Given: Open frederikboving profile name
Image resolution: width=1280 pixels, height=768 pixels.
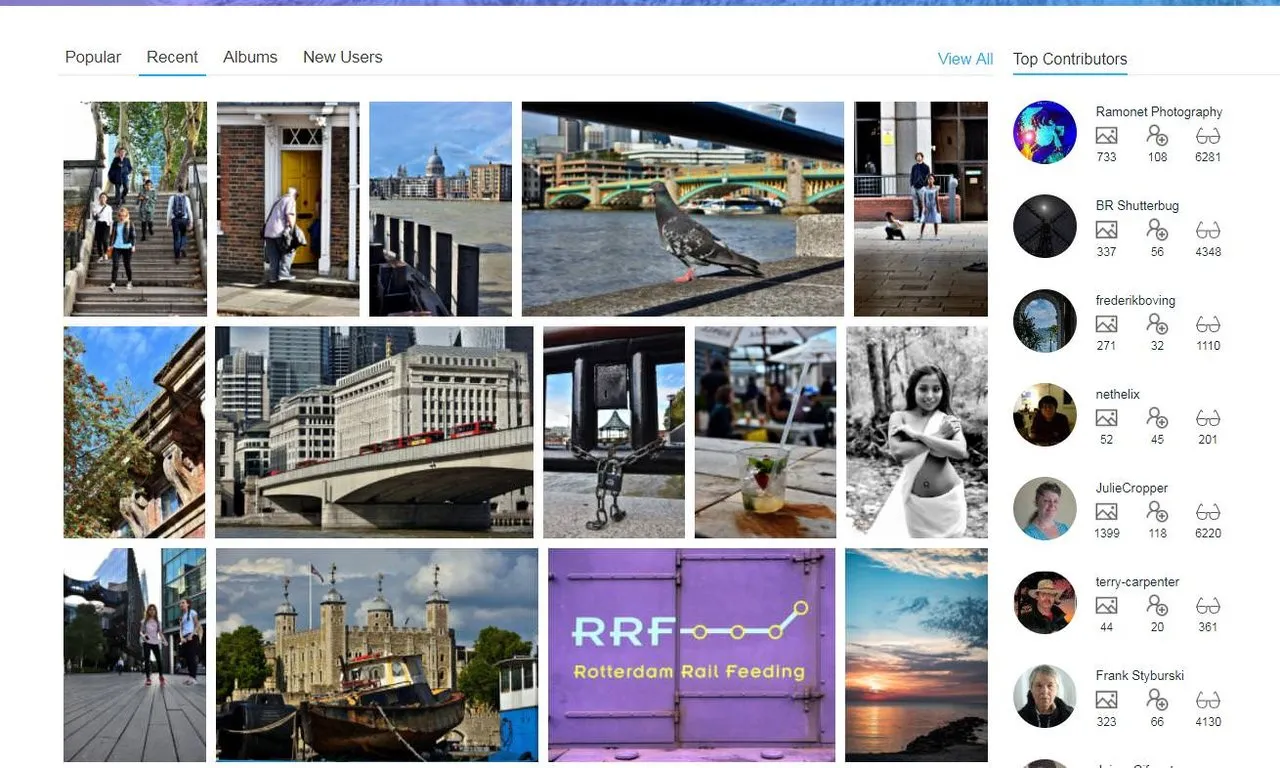Looking at the screenshot, I should click(x=1135, y=300).
